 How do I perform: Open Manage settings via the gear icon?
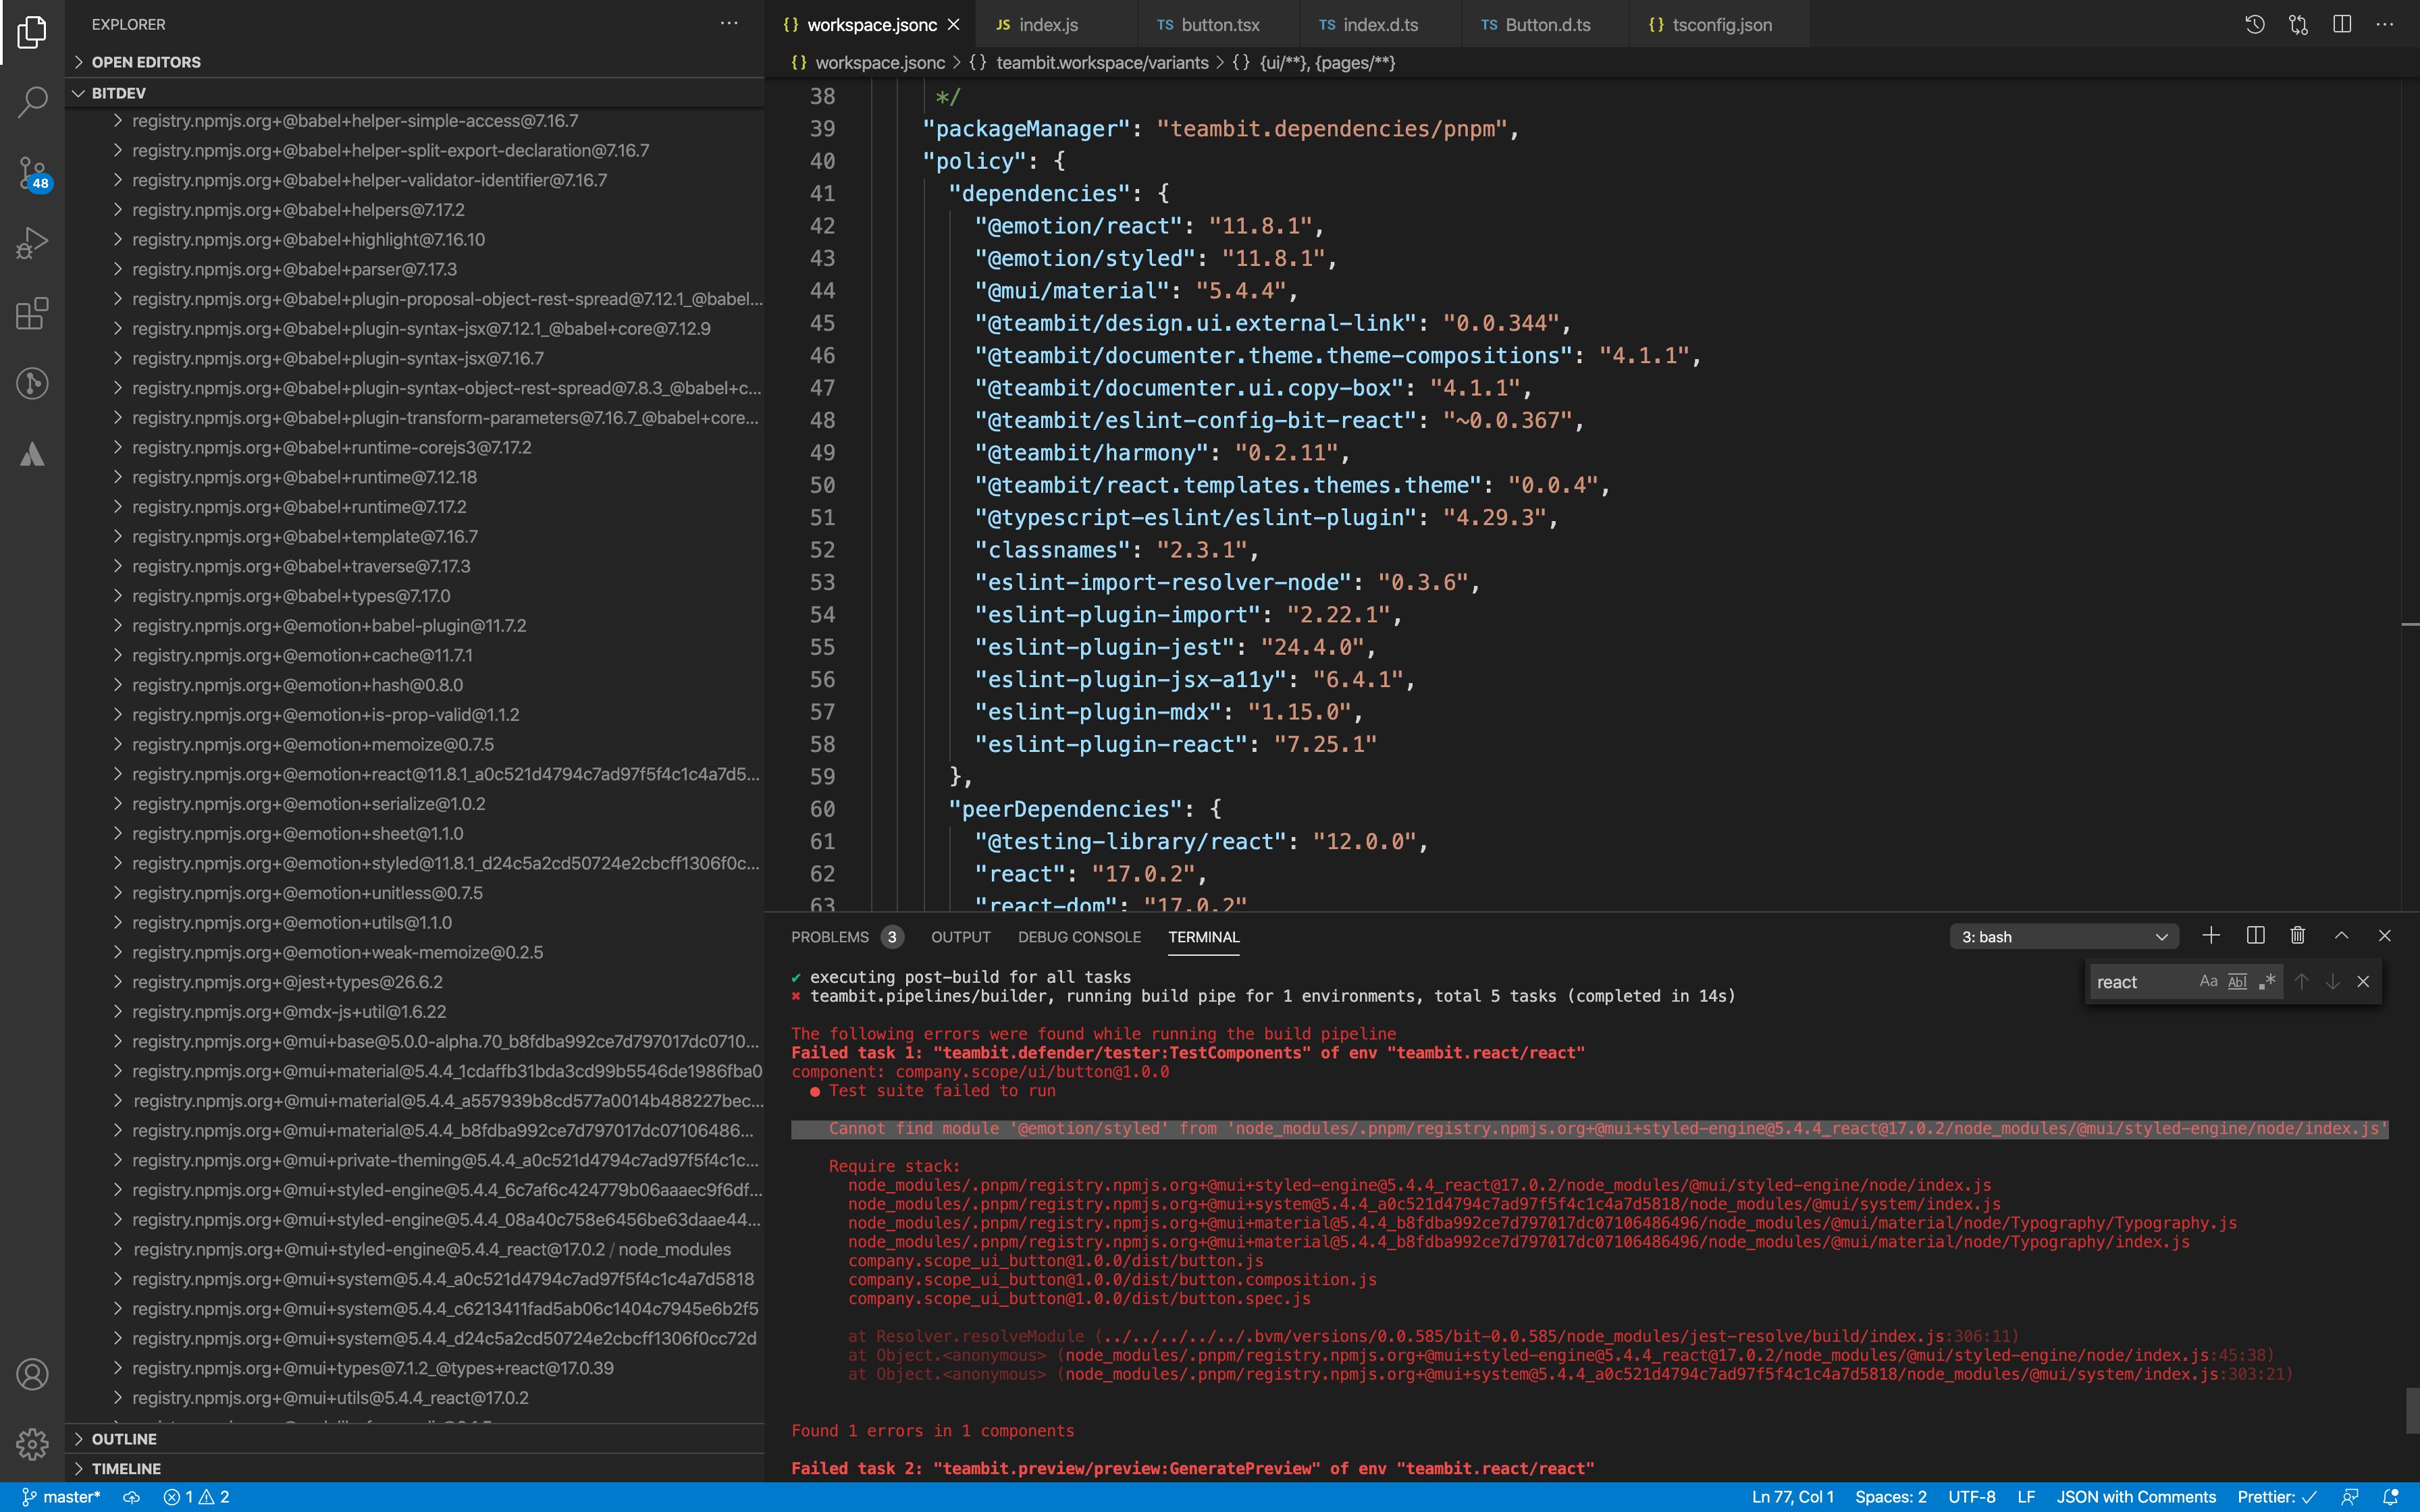[x=31, y=1443]
